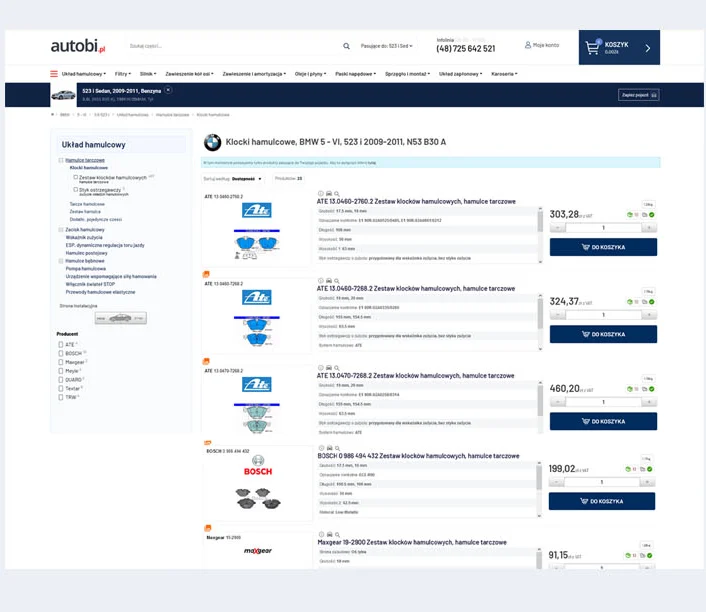Open the Układ zapłonowy menu
706x612 pixels.
461,74
